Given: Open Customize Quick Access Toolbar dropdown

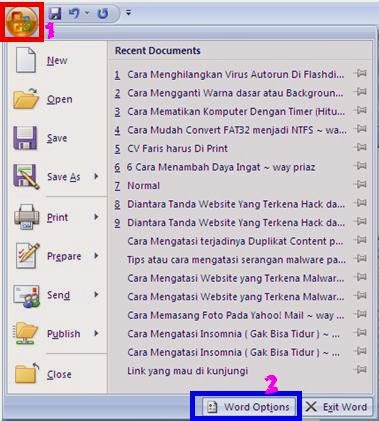Looking at the screenshot, I should point(128,13).
